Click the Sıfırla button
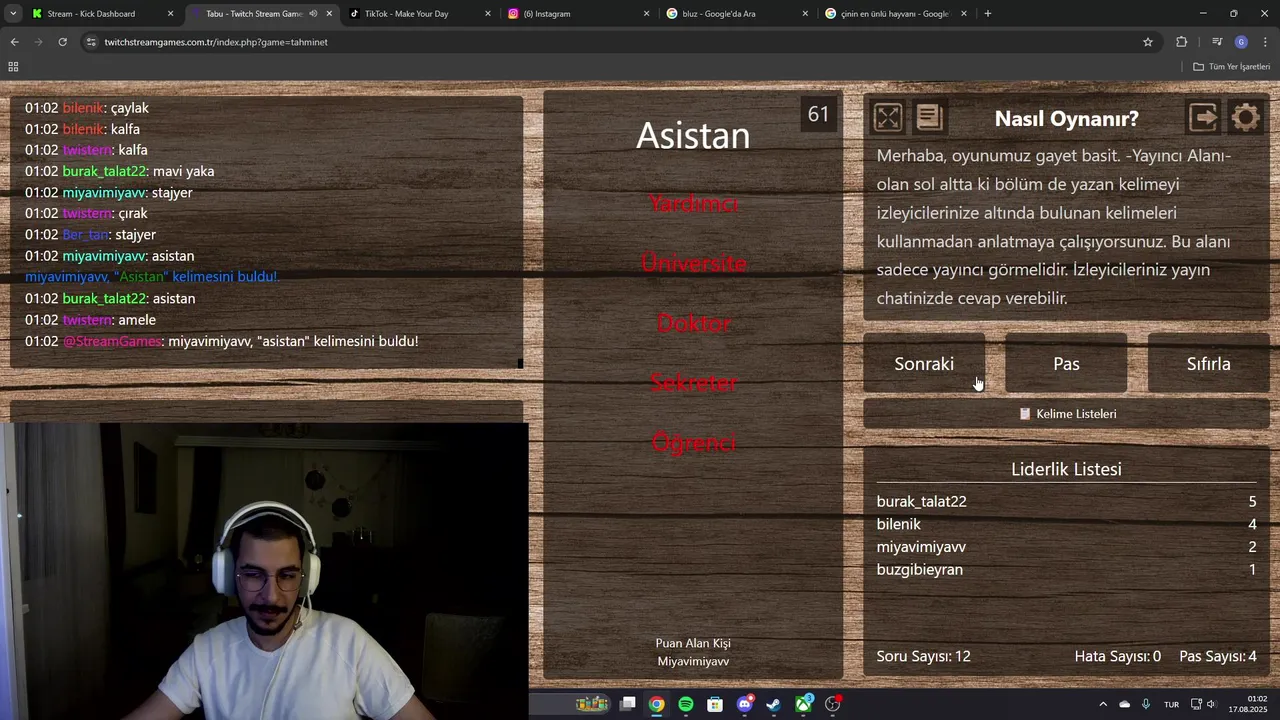1280x720 pixels. tap(1208, 364)
